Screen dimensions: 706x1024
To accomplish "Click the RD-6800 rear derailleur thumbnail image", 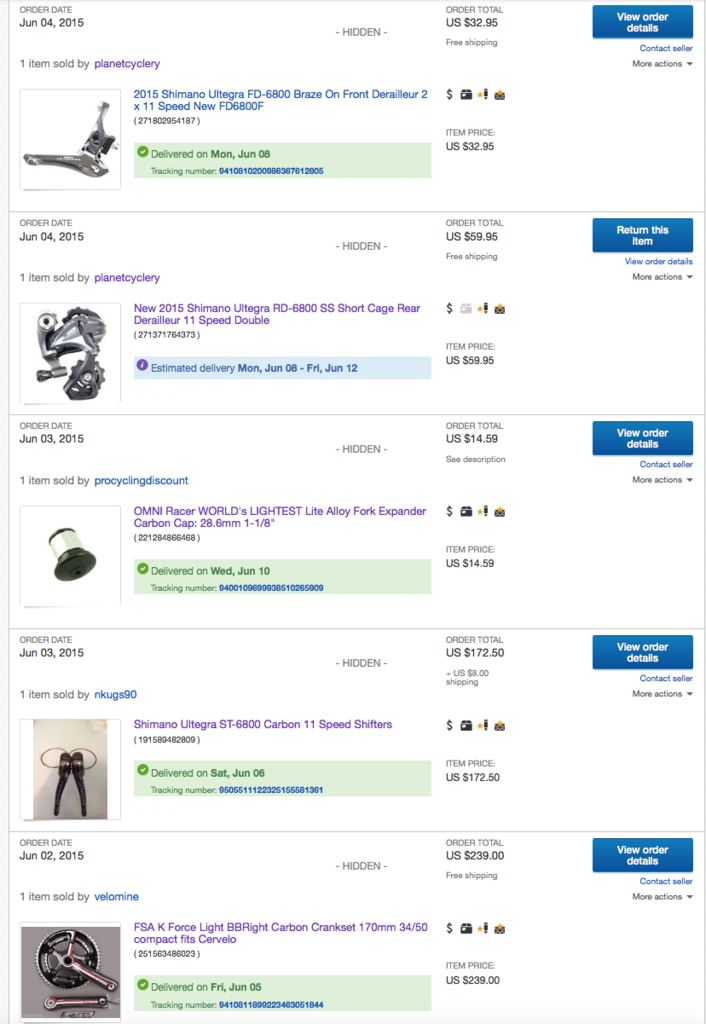I will 70,351.
